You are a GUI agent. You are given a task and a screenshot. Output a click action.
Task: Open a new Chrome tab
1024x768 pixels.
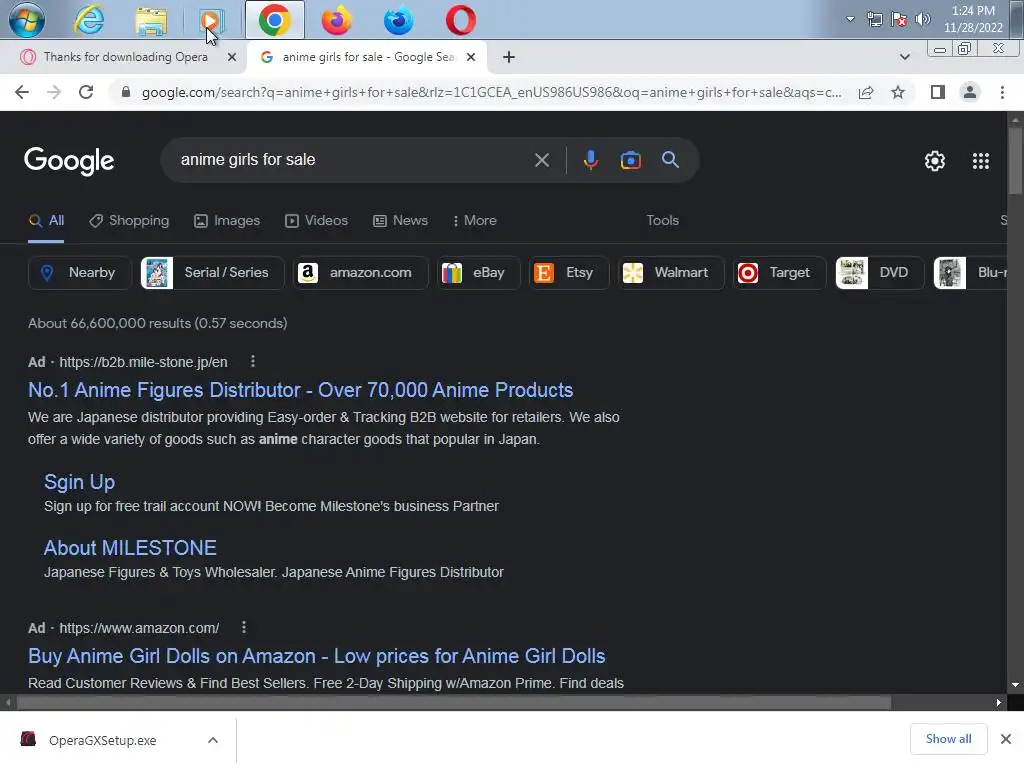(x=509, y=57)
